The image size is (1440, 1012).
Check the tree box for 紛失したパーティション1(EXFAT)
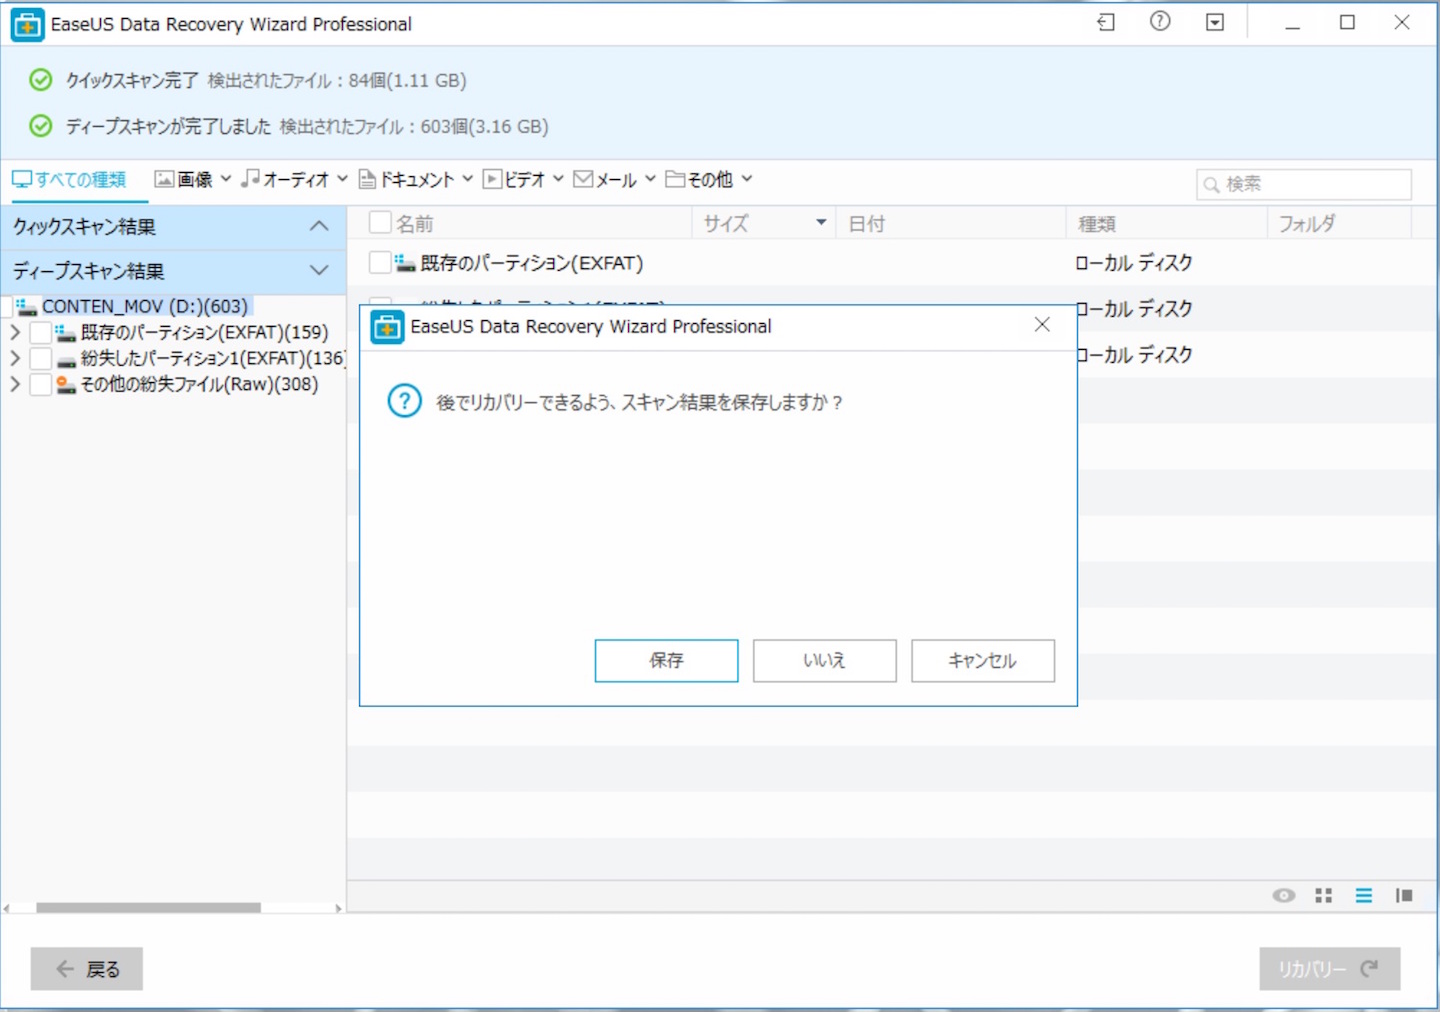click(41, 359)
